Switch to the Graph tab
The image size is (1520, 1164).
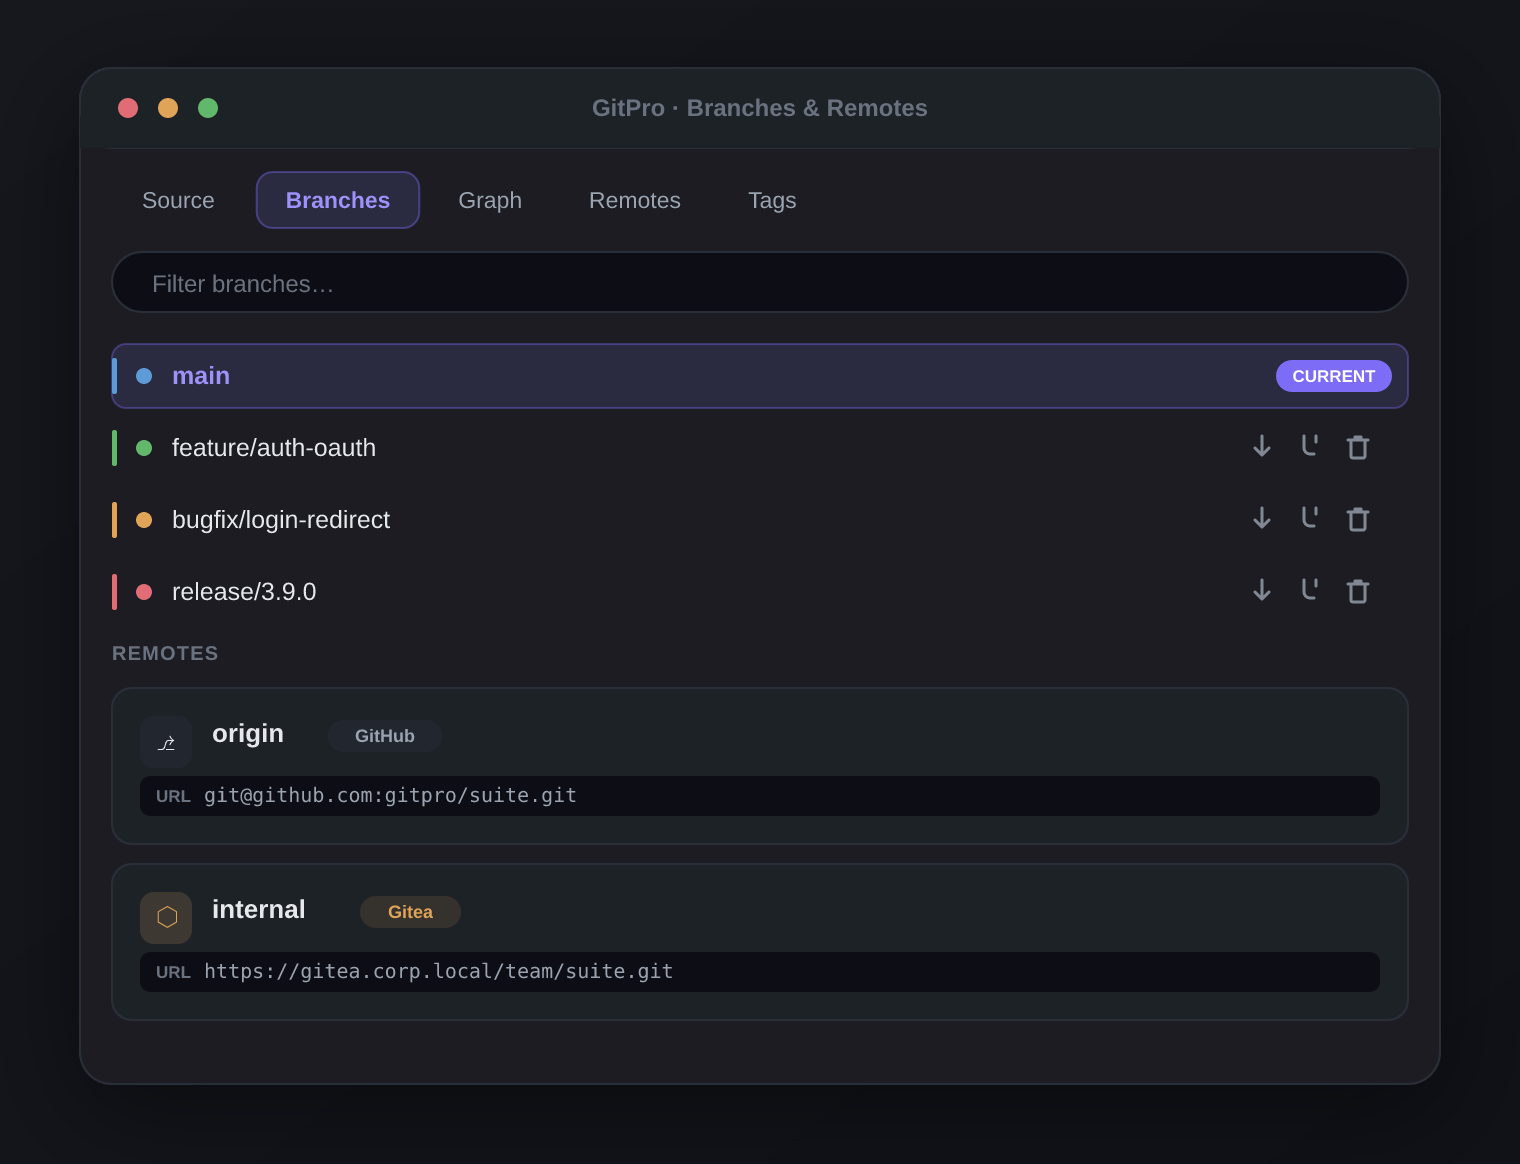pos(490,200)
